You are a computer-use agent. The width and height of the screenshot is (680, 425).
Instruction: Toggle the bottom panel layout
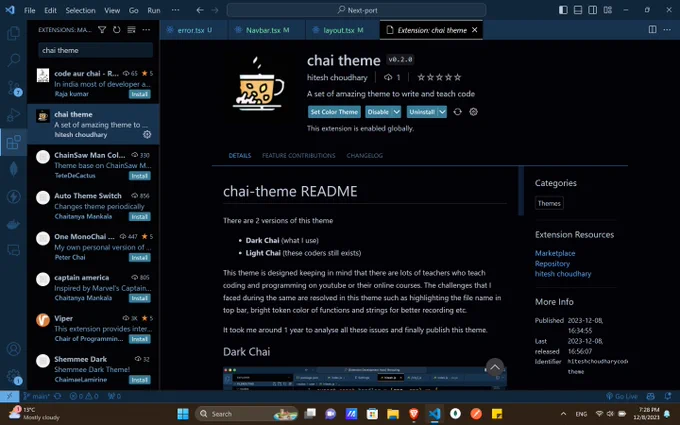pos(578,10)
